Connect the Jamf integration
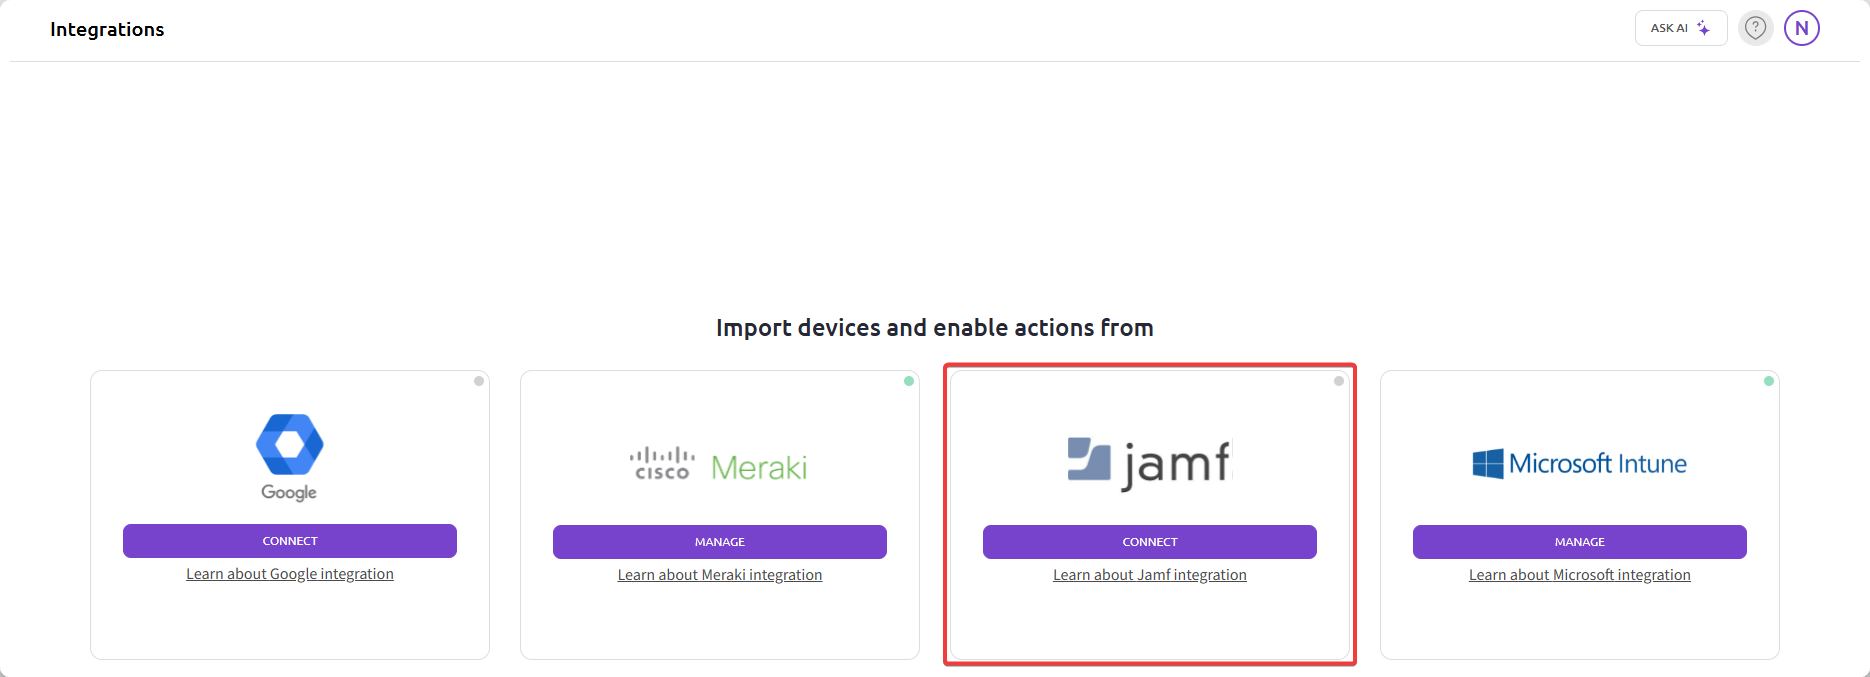Screen dimensions: 1870x677 (1149, 541)
